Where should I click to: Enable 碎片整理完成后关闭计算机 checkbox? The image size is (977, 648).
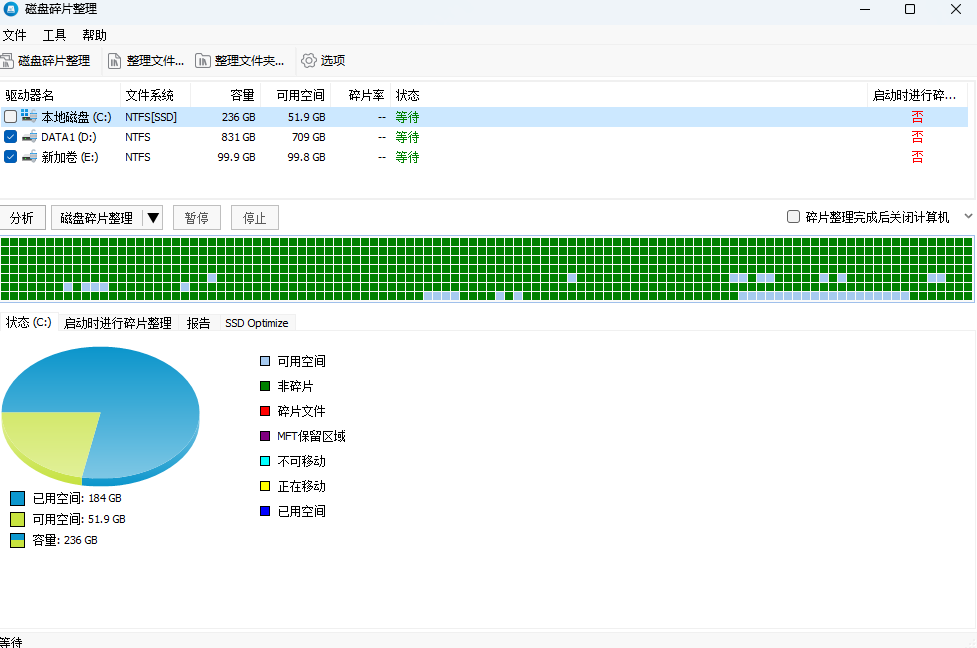793,217
